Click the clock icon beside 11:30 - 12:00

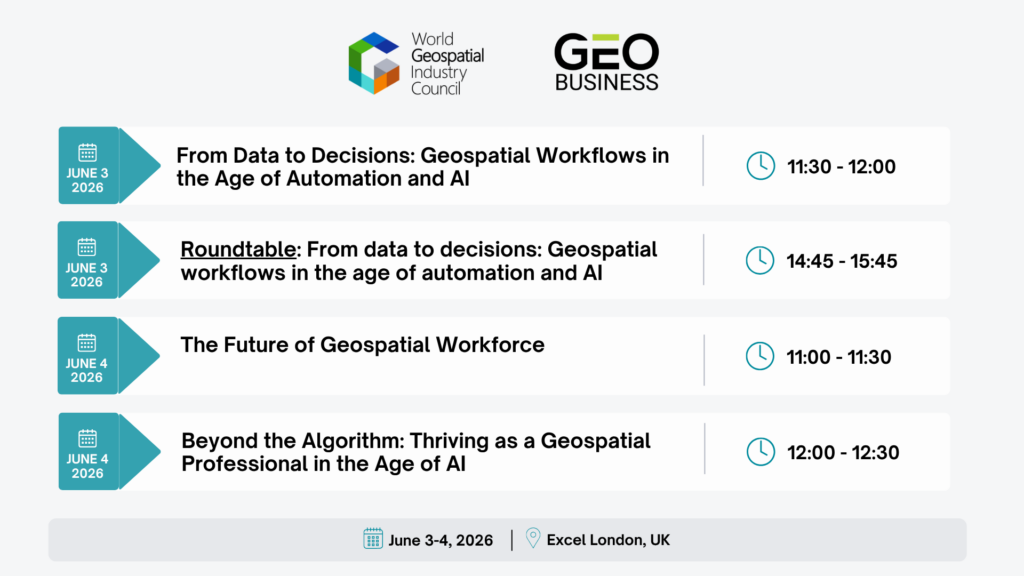(761, 166)
